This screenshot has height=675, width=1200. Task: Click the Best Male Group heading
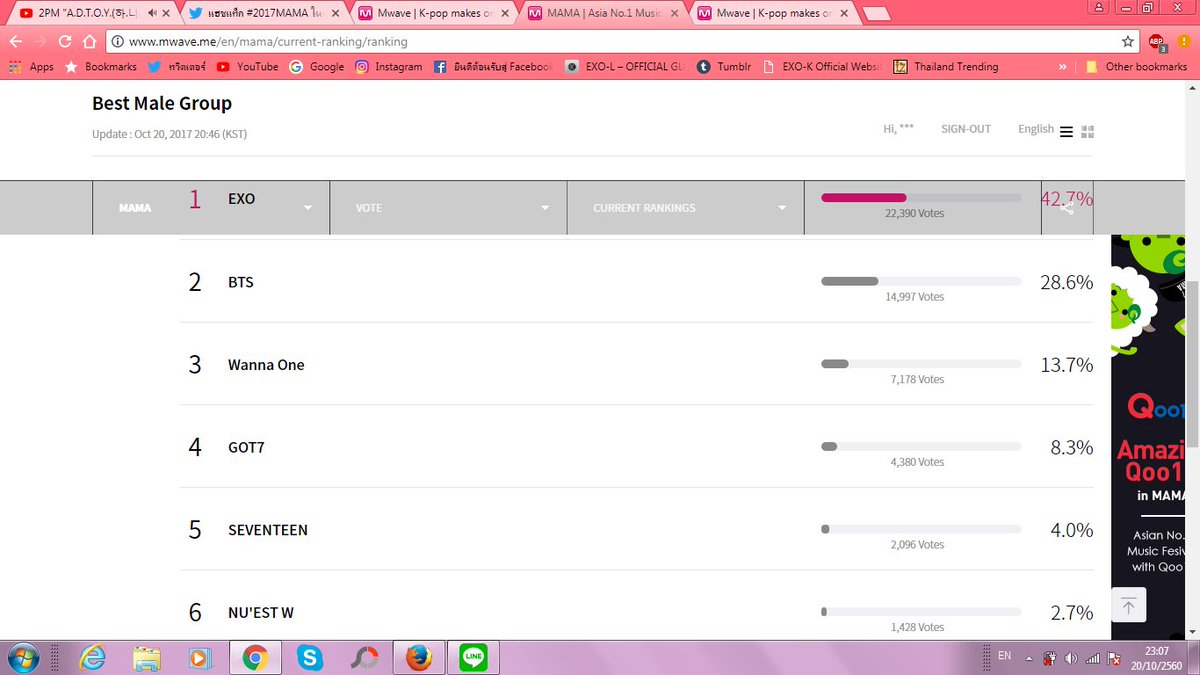162,103
